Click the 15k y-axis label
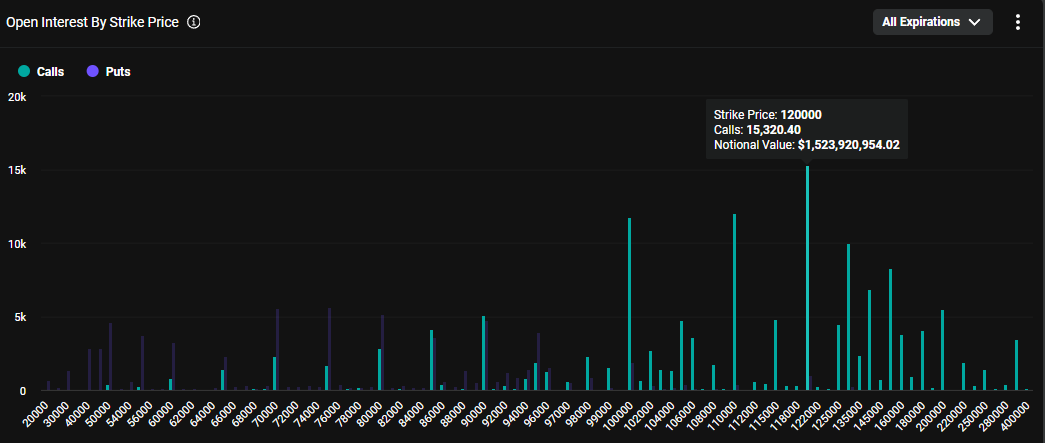 click(15, 171)
